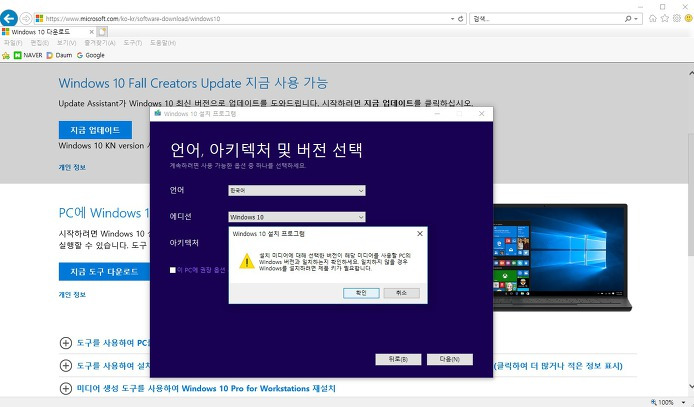Click the Windows 10 laptop image on the page
Screen dimensions: 694x407
562,257
